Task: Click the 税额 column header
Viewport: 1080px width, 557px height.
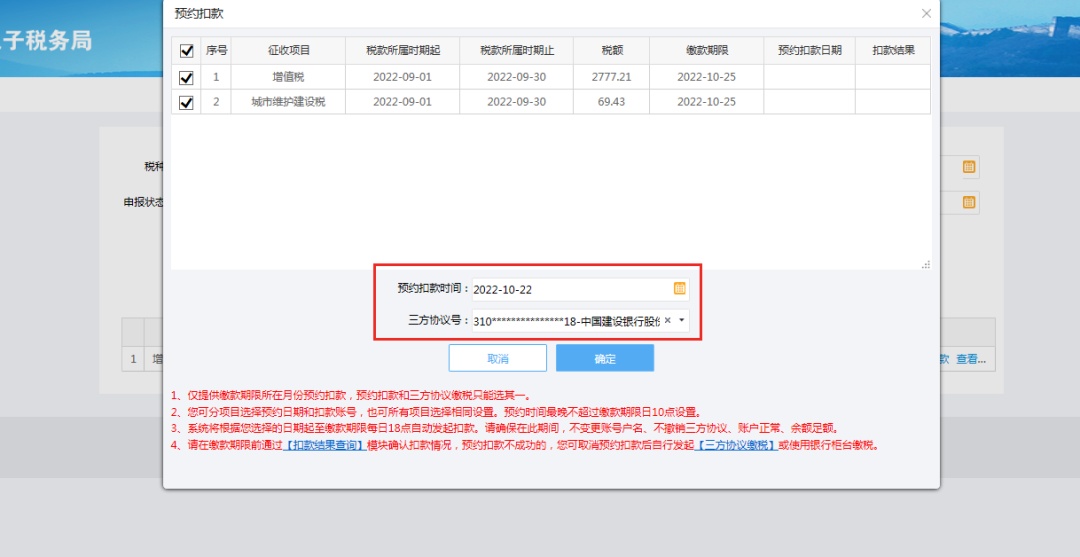Action: point(612,51)
